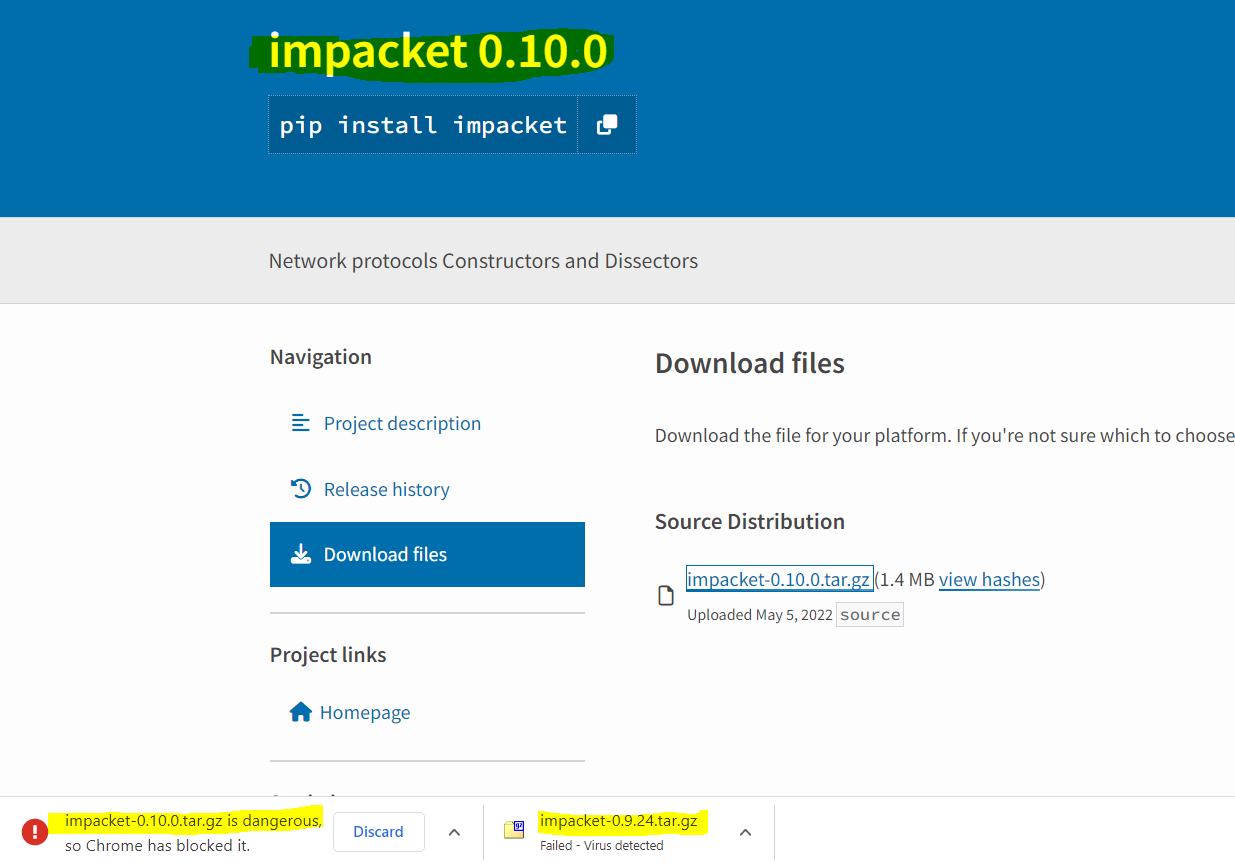The width and height of the screenshot is (1235, 863).
Task: Download the impacket-0.10.0.tar.gz source link
Action: [x=779, y=580]
